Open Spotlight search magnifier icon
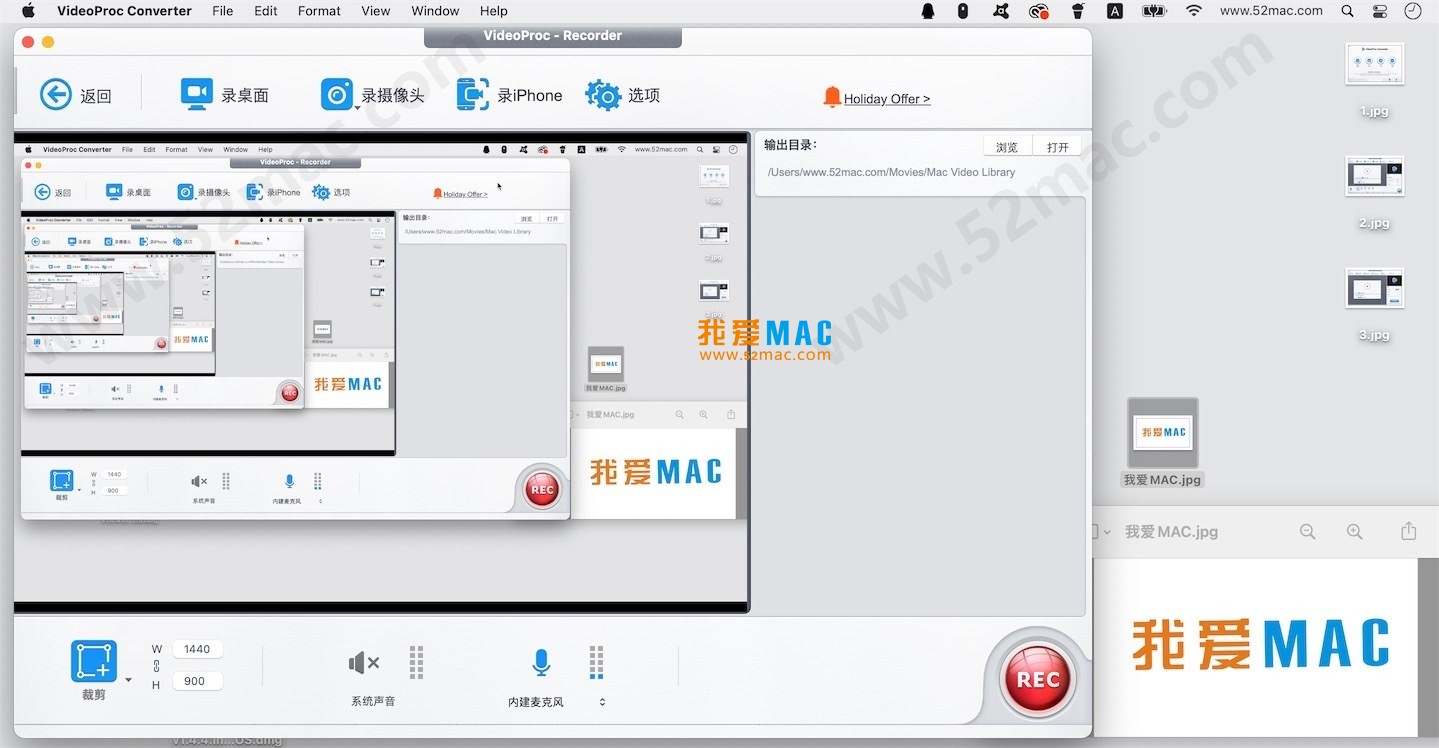 pos(1348,11)
